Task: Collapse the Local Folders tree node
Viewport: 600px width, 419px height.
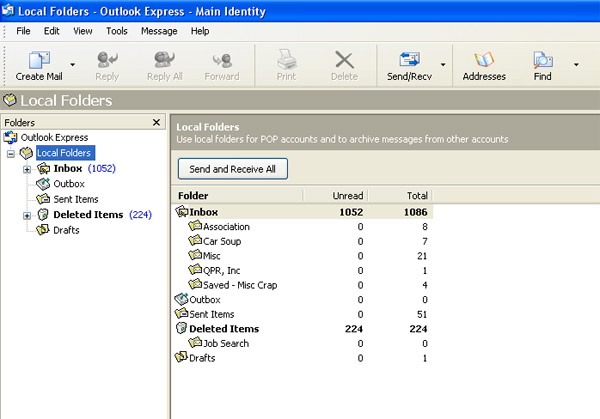Action: pos(11,154)
